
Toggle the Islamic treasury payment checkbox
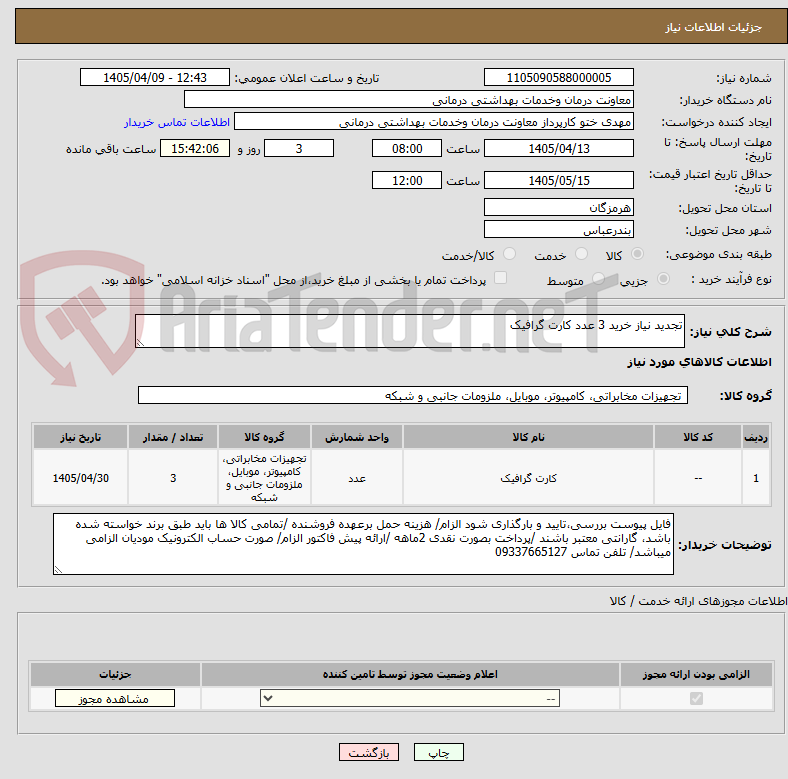click(501, 278)
